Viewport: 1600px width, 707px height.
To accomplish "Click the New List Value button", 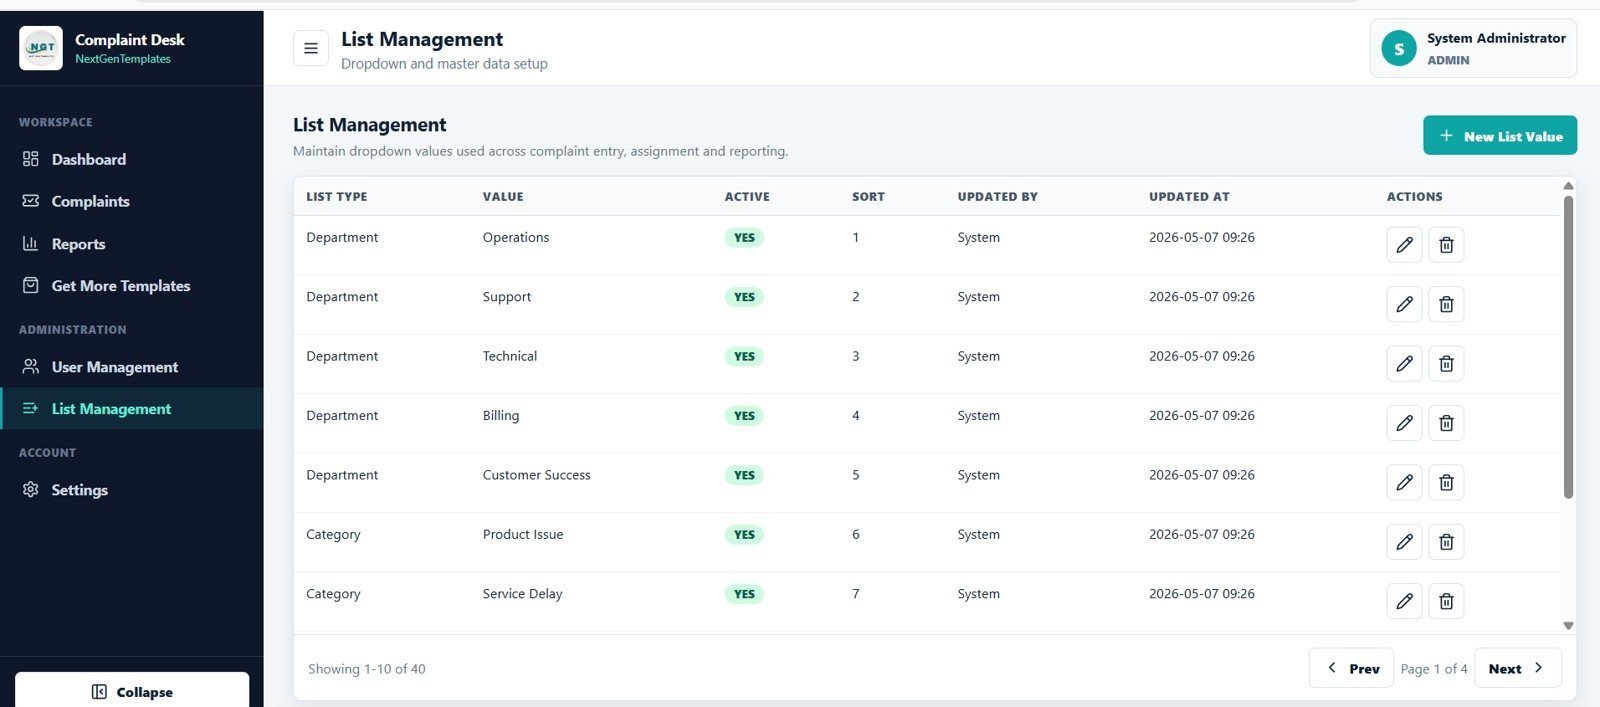I will pyautogui.click(x=1499, y=136).
